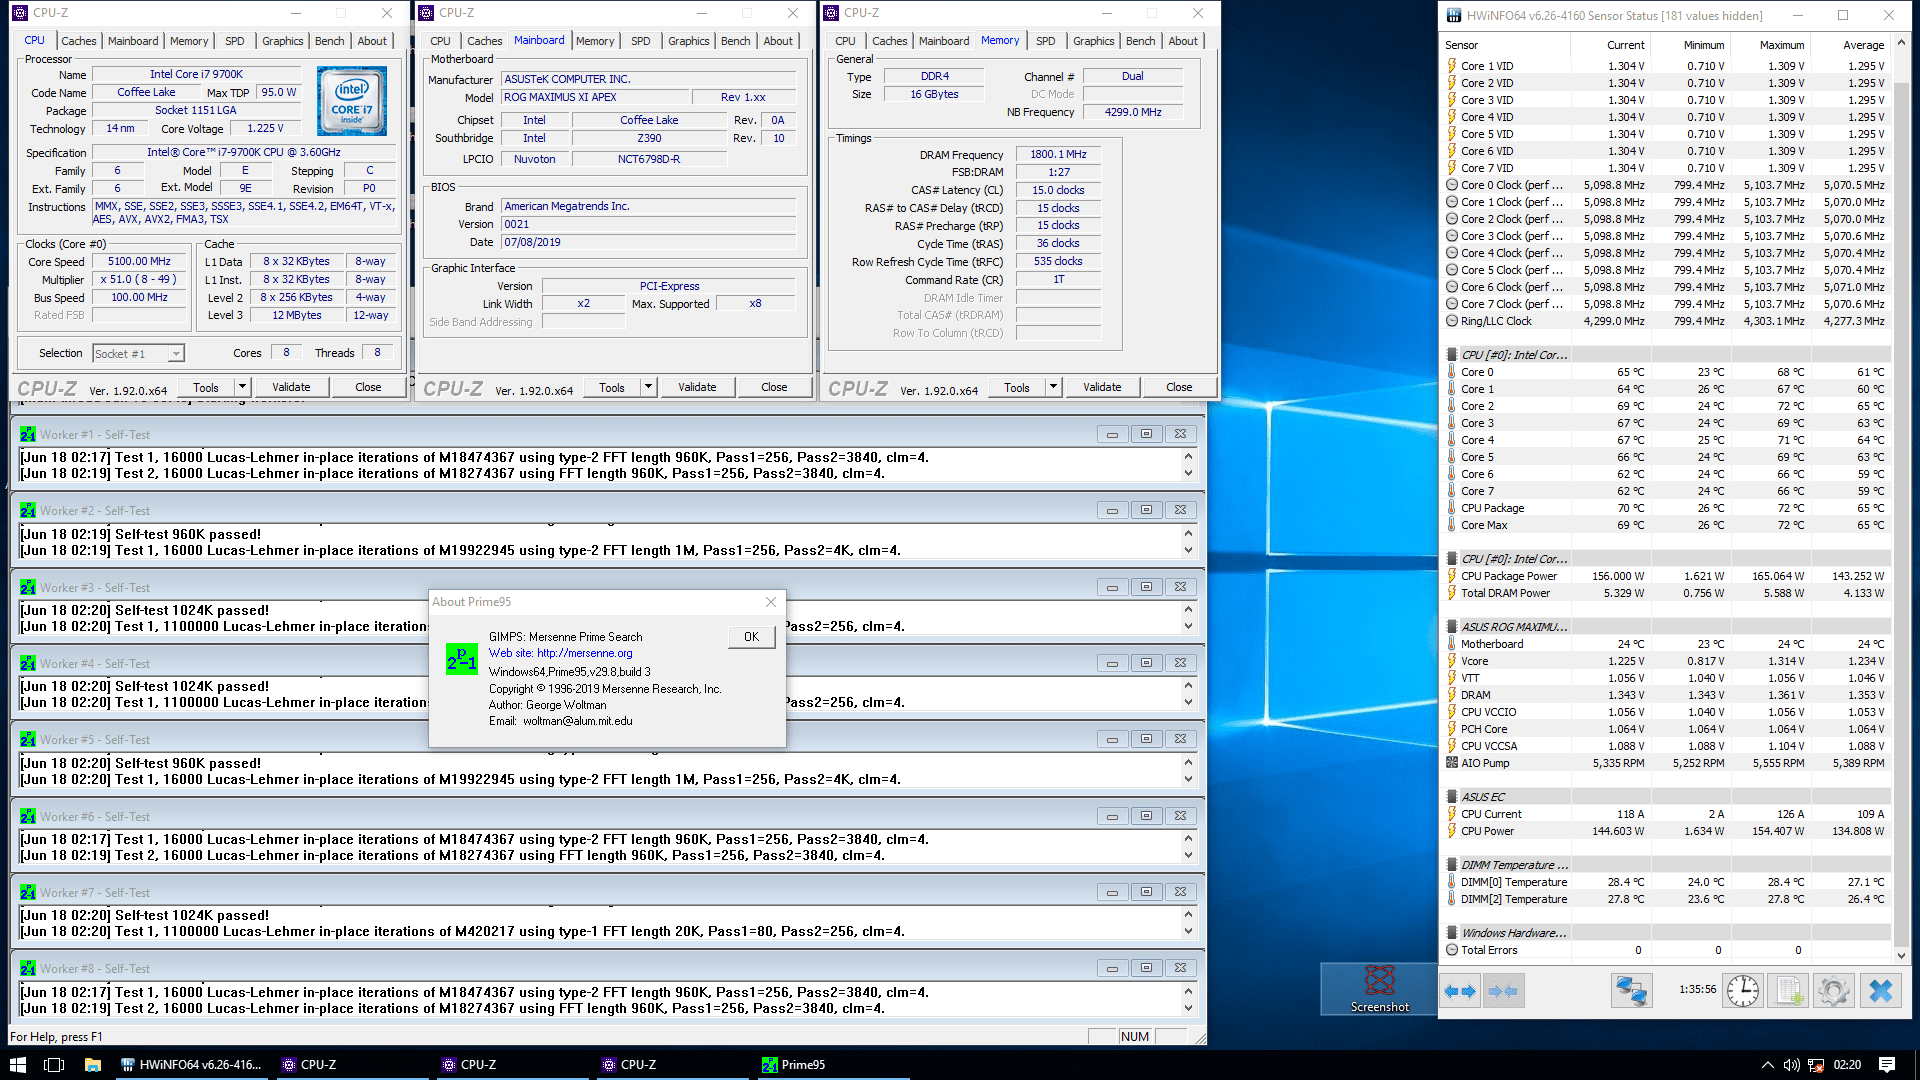
Task: Open the Action Center notifications icon
Action: click(1887, 1065)
